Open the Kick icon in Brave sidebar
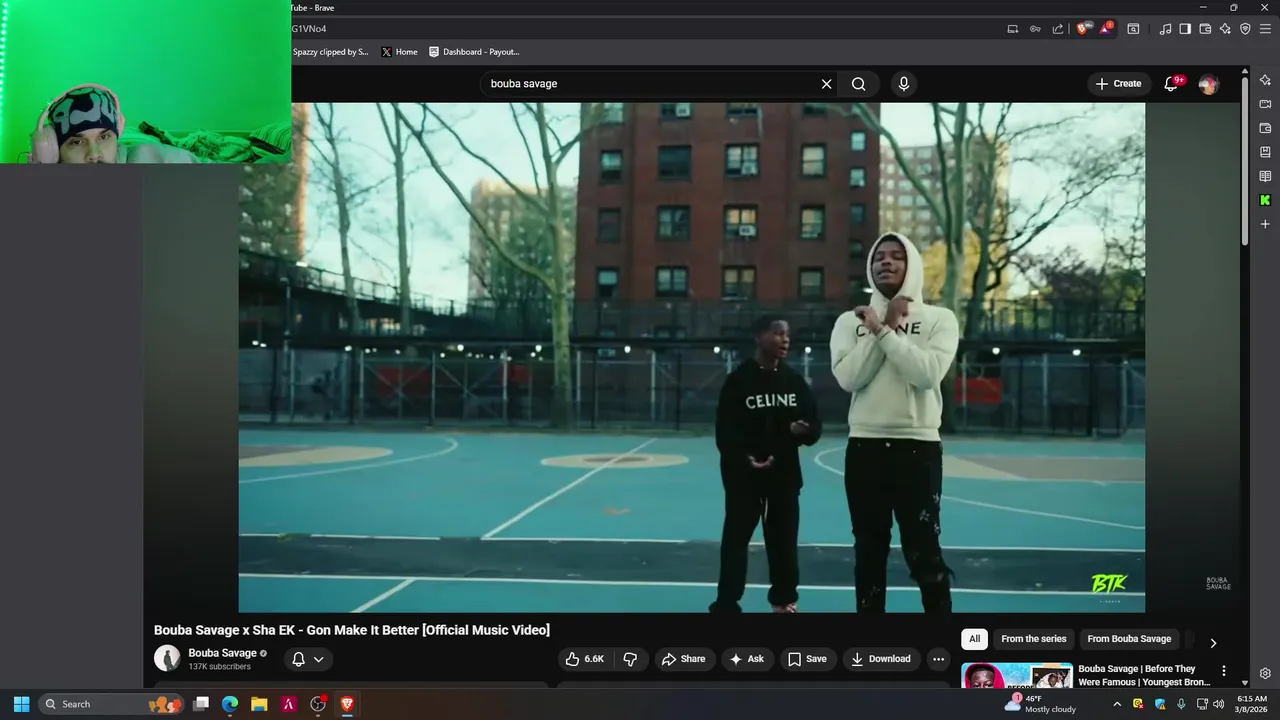This screenshot has width=1280, height=720. [1265, 200]
